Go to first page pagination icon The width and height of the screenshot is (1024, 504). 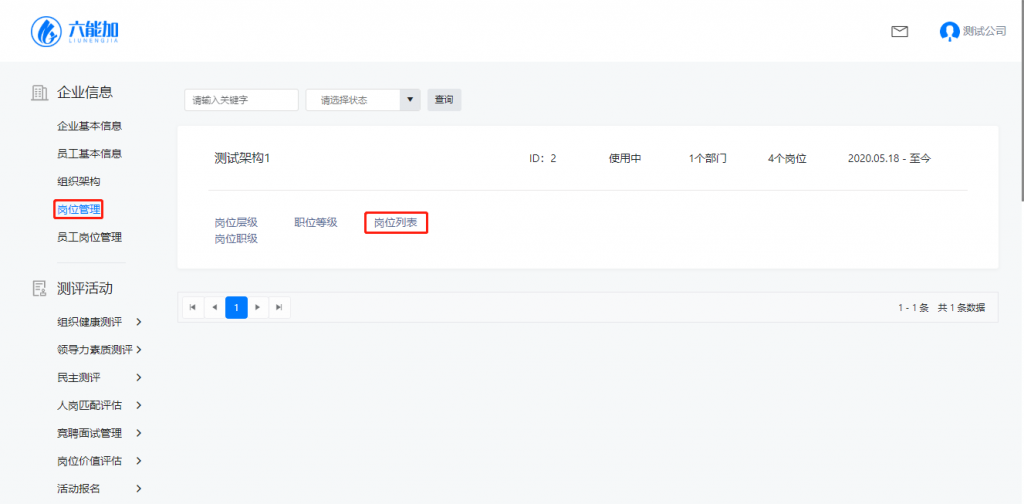pos(192,307)
